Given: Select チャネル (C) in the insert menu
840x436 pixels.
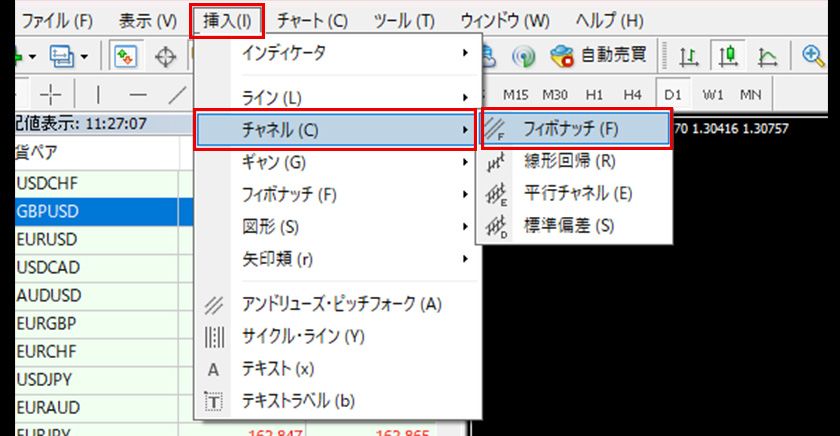Looking at the screenshot, I should coord(336,130).
